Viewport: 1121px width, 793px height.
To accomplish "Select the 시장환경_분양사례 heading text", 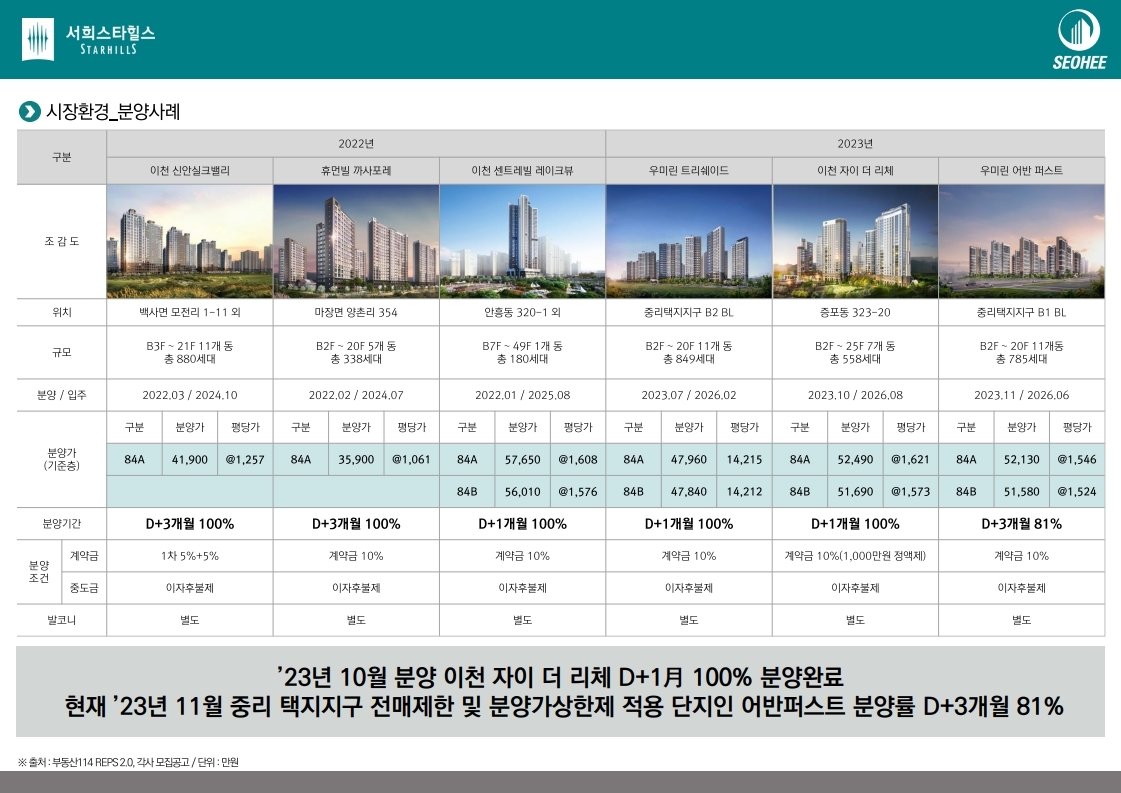I will click(113, 112).
